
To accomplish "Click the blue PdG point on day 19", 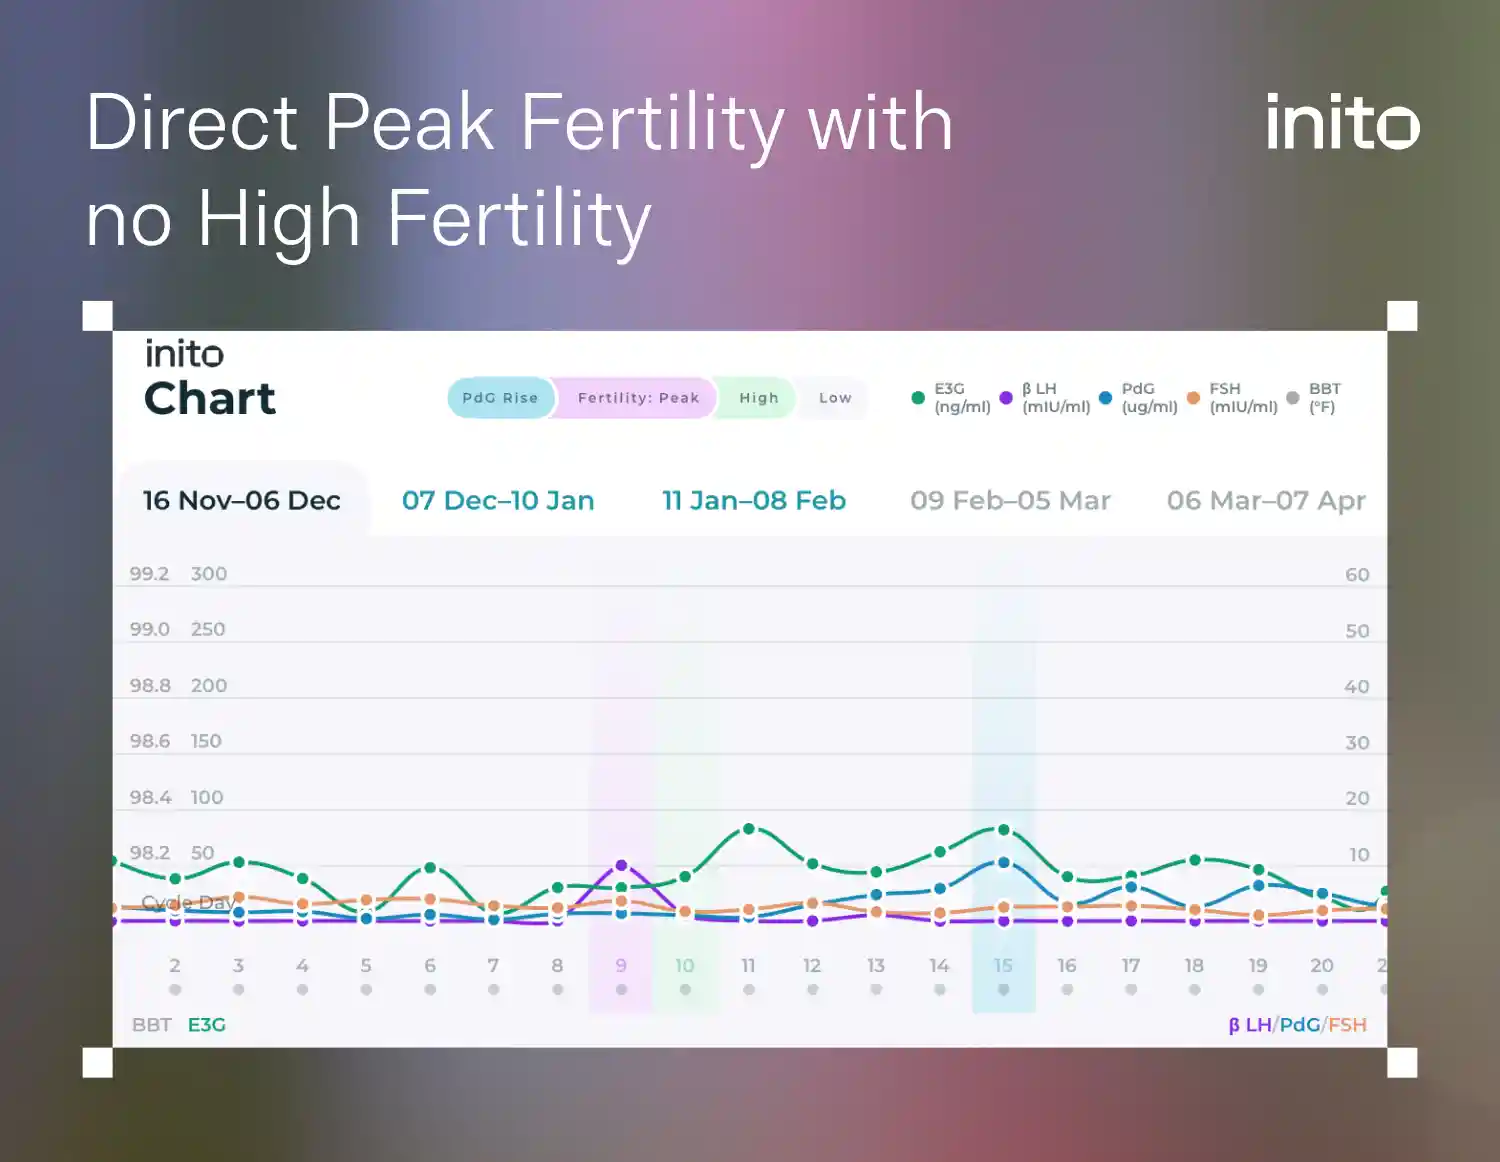I will click(x=1258, y=886).
